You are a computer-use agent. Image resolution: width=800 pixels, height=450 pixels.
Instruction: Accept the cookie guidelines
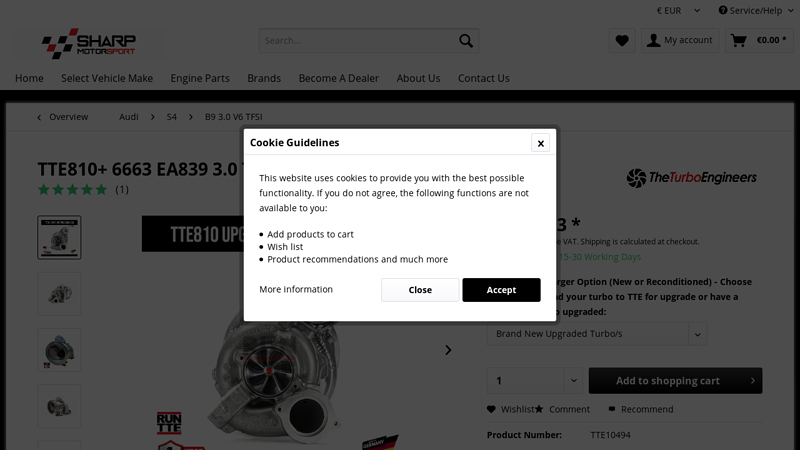tap(501, 290)
